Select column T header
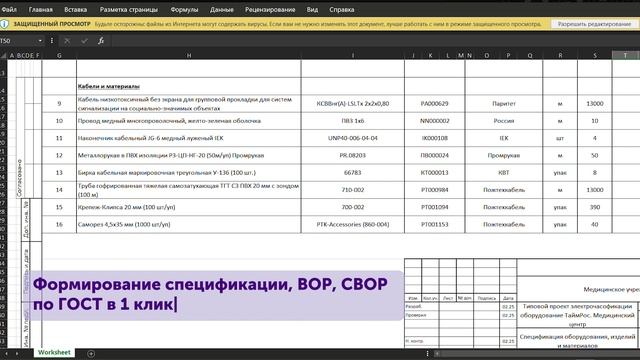The height and width of the screenshot is (360, 640). (625, 55)
